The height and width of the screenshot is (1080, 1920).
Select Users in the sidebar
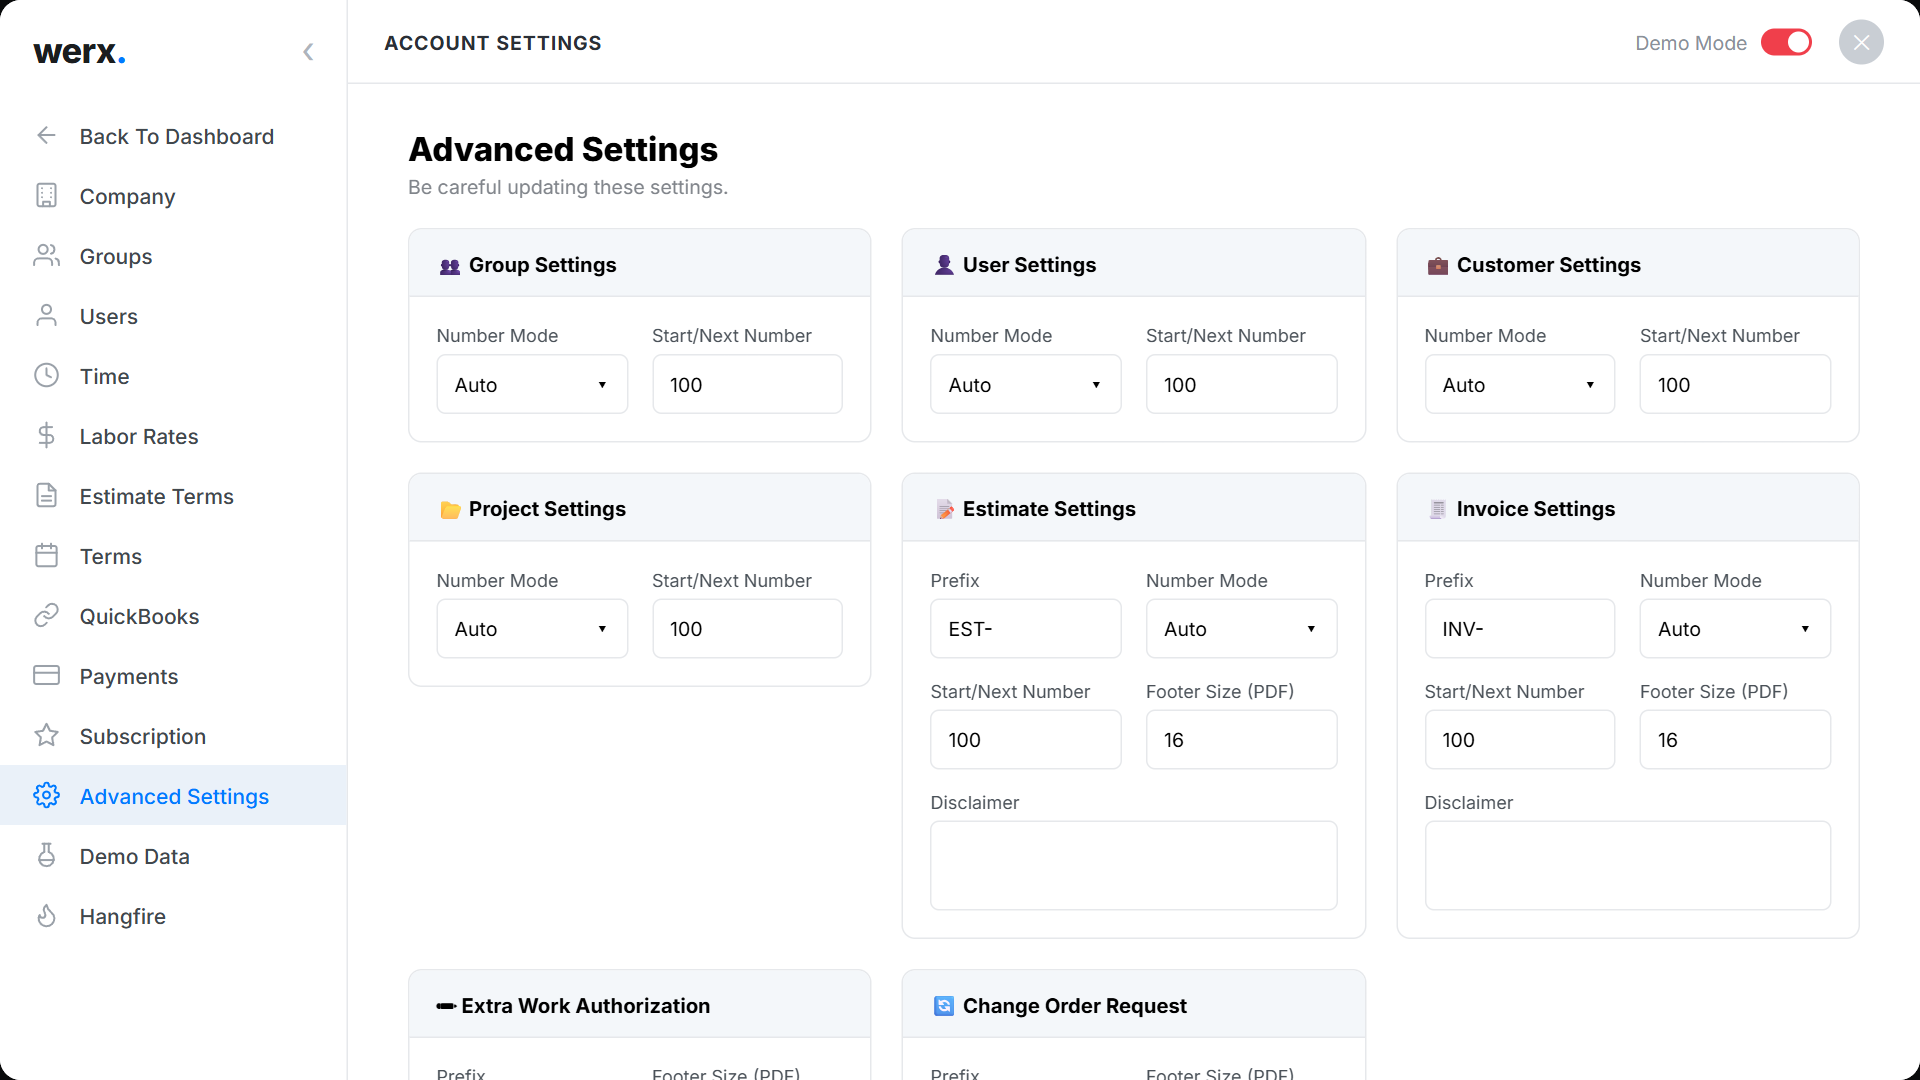[109, 317]
